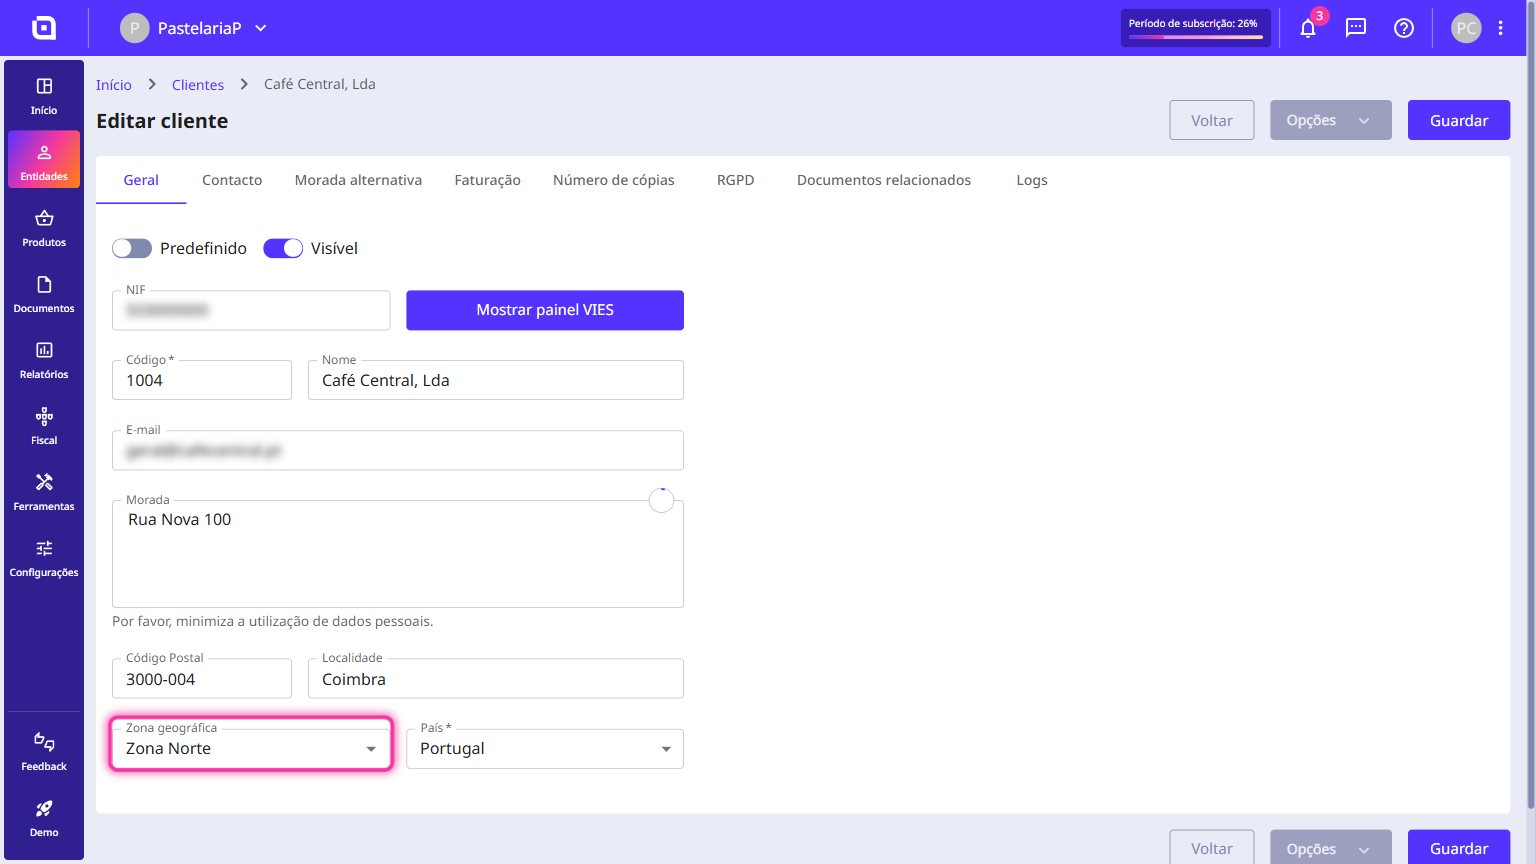Click the Localidade input field

pos(496,679)
